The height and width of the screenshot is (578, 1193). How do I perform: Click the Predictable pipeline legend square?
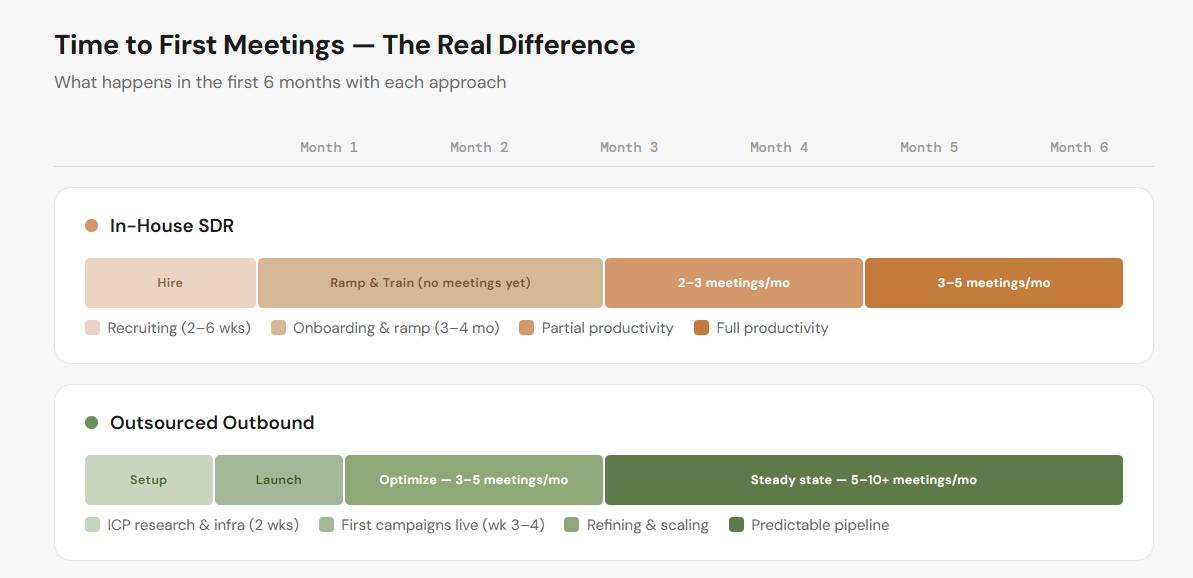[x=736, y=524]
